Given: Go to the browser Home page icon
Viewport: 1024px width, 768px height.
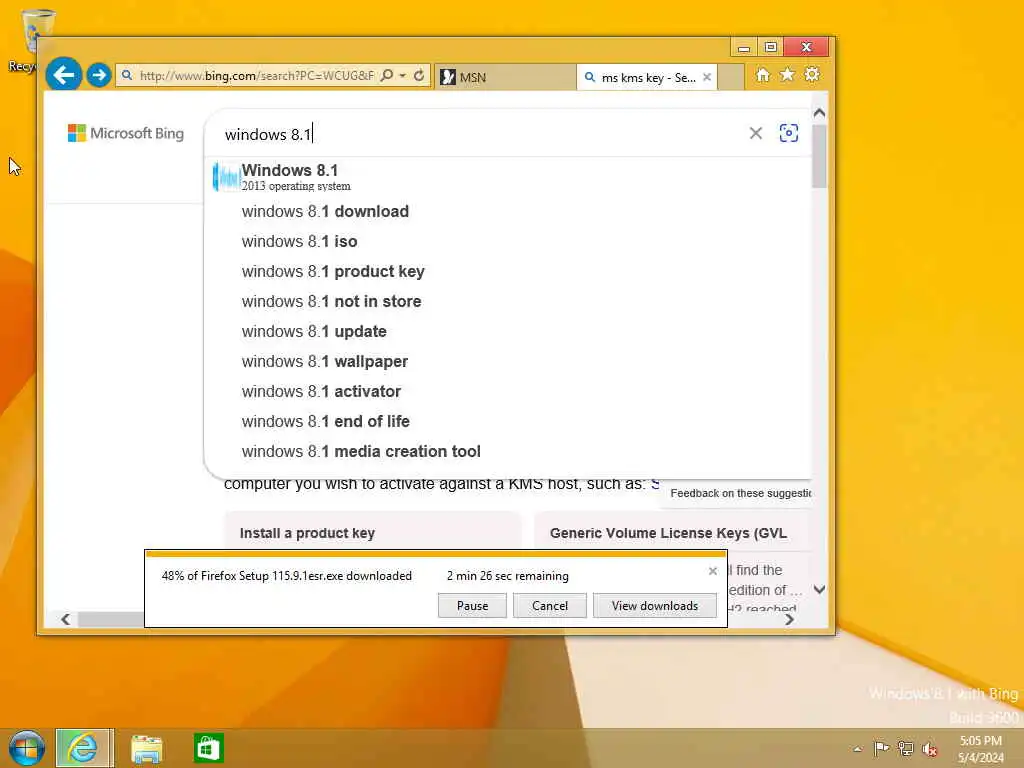Looking at the screenshot, I should 762,74.
